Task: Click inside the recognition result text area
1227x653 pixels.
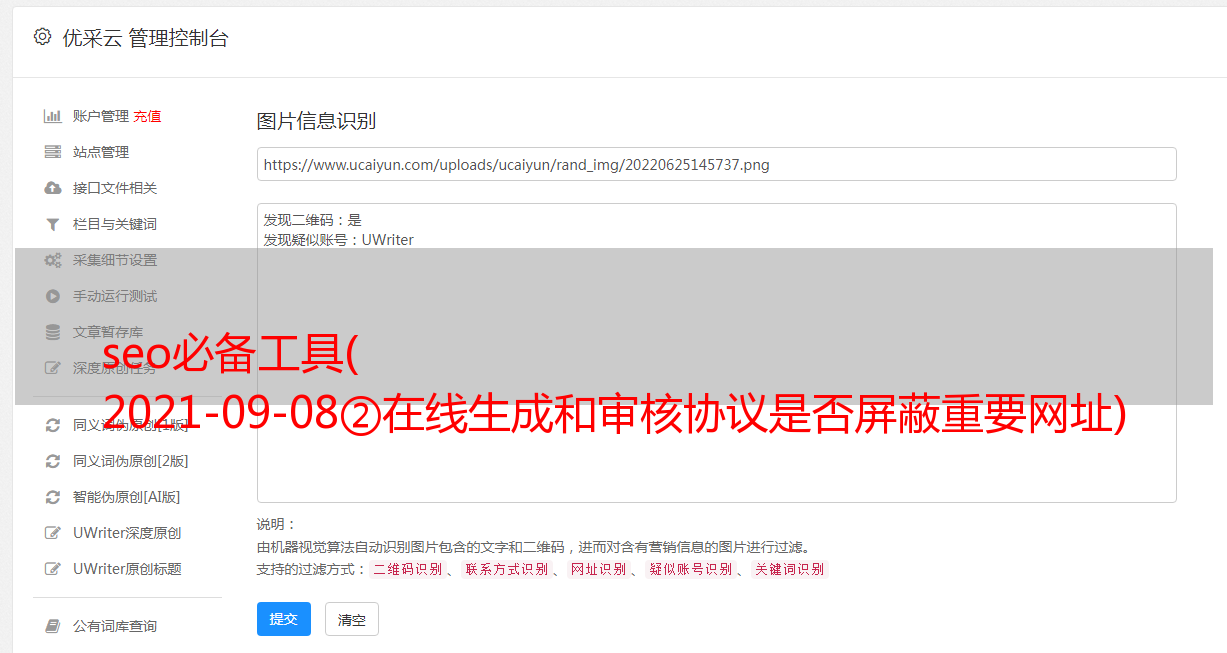Action: click(716, 353)
